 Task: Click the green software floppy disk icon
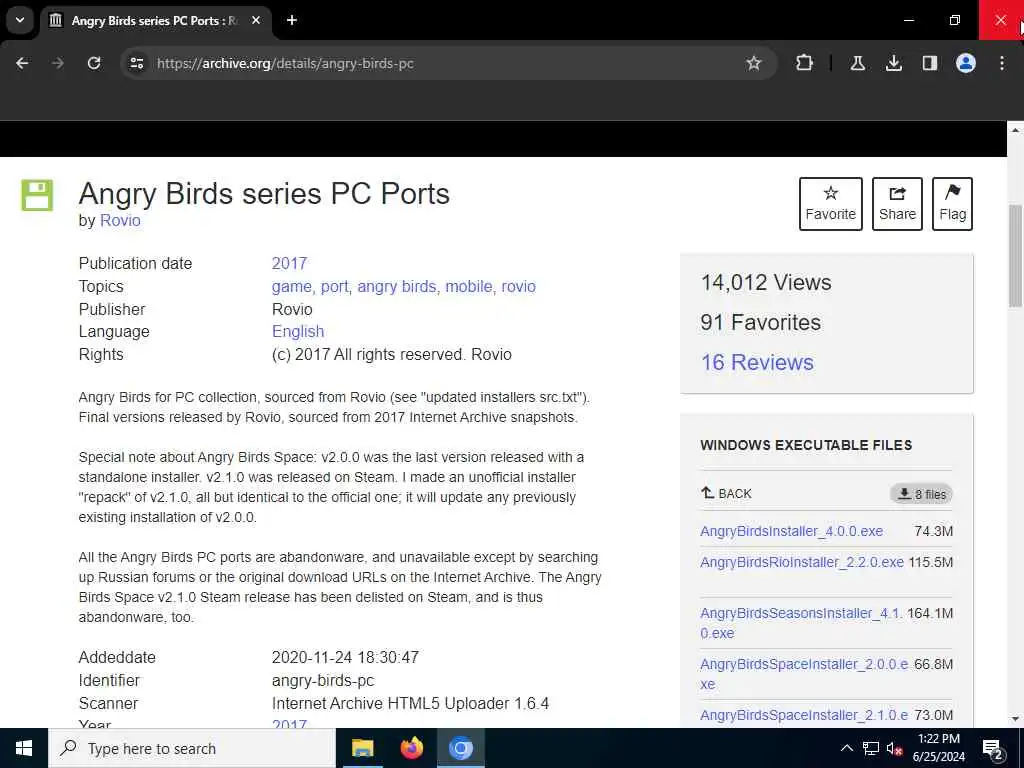37,195
